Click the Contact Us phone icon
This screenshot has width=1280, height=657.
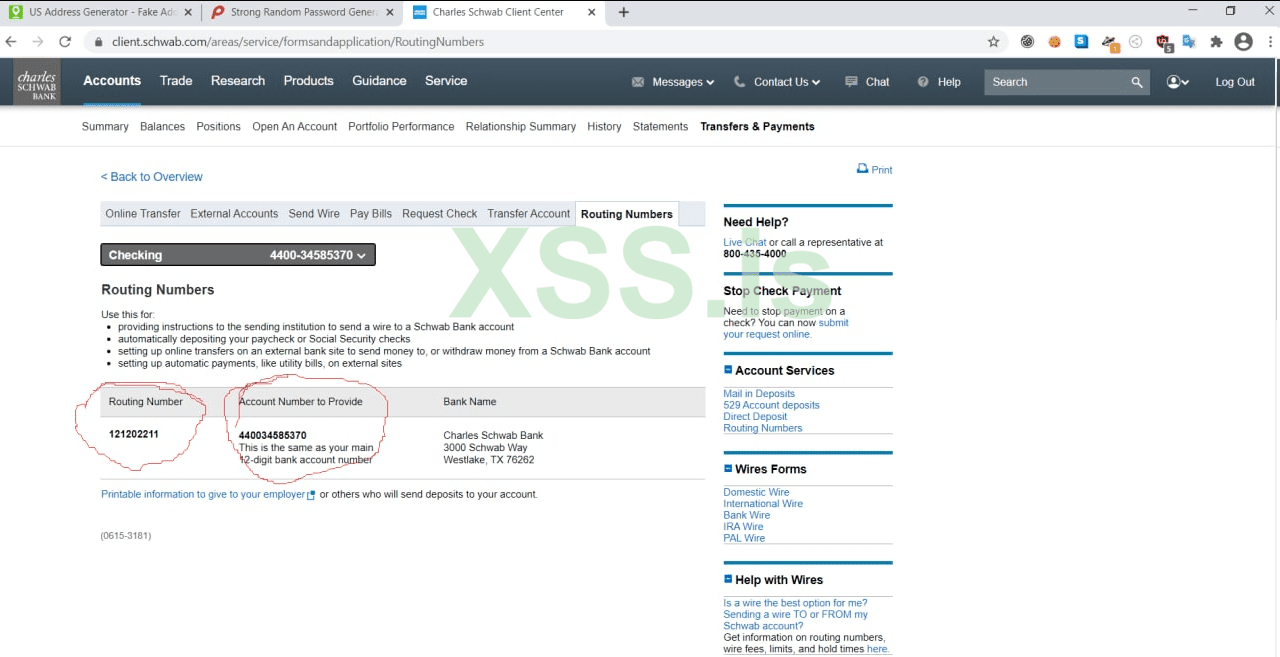pyautogui.click(x=740, y=82)
